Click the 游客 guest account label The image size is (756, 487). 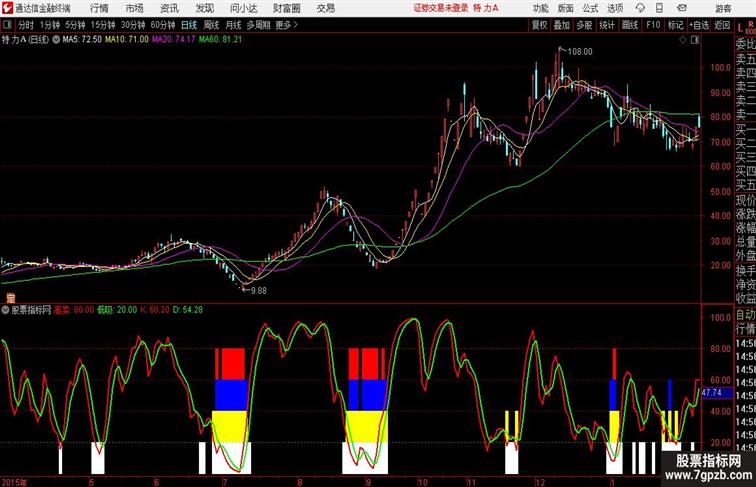click(x=723, y=8)
